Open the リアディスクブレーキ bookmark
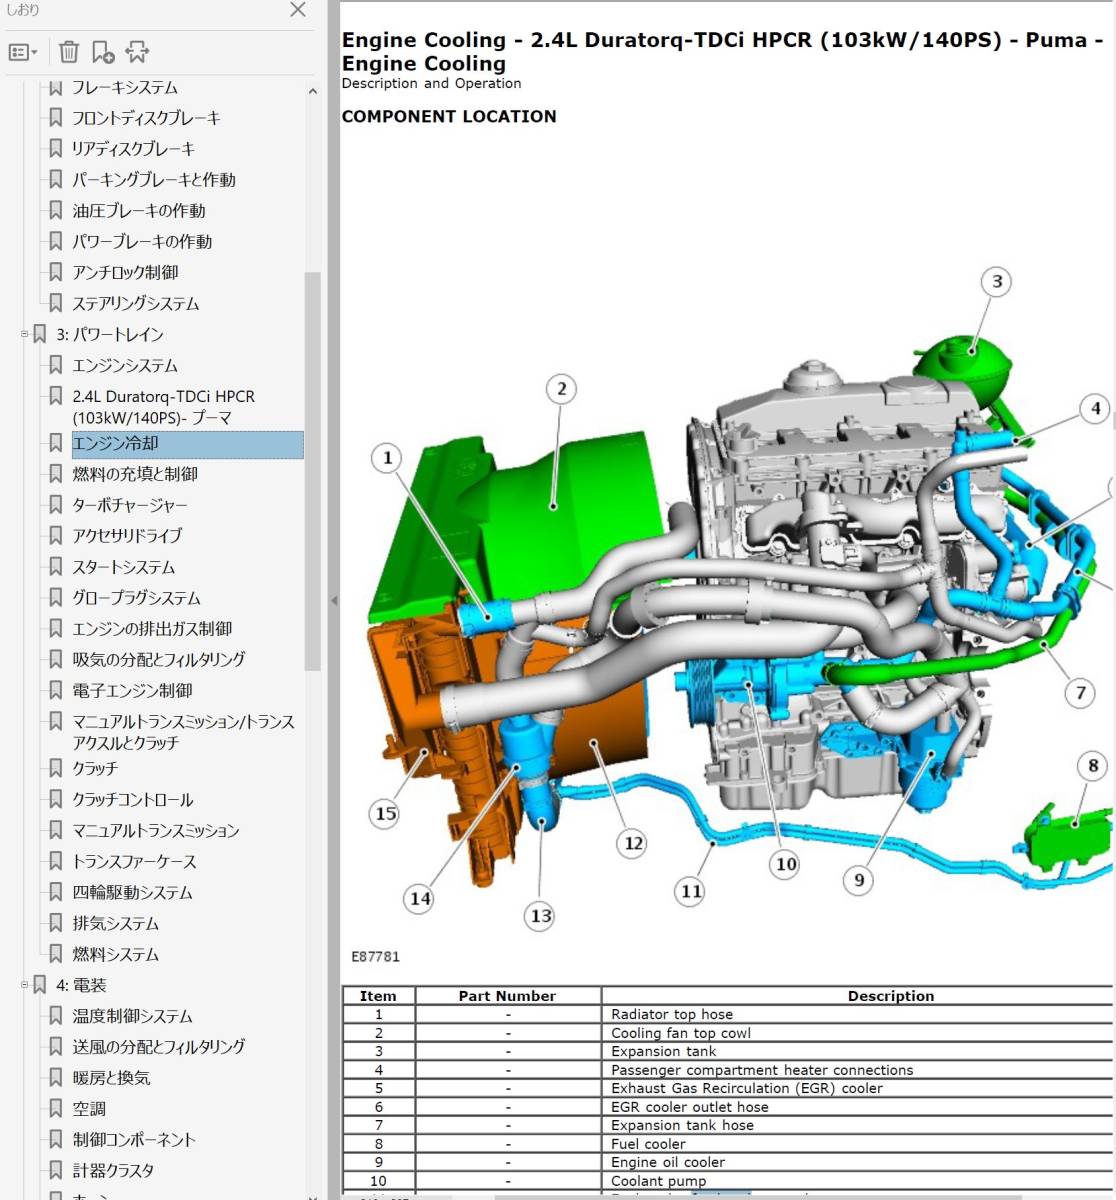The image size is (1116, 1200). [134, 149]
